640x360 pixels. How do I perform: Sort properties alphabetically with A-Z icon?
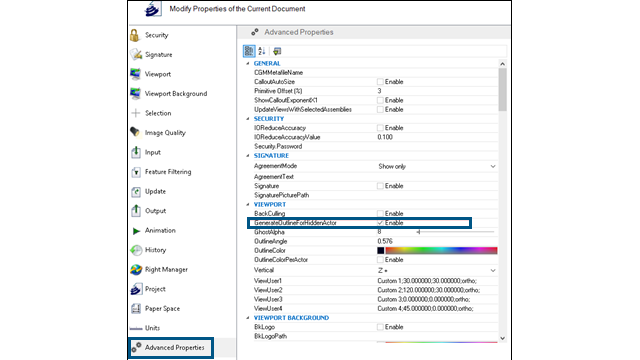262,51
